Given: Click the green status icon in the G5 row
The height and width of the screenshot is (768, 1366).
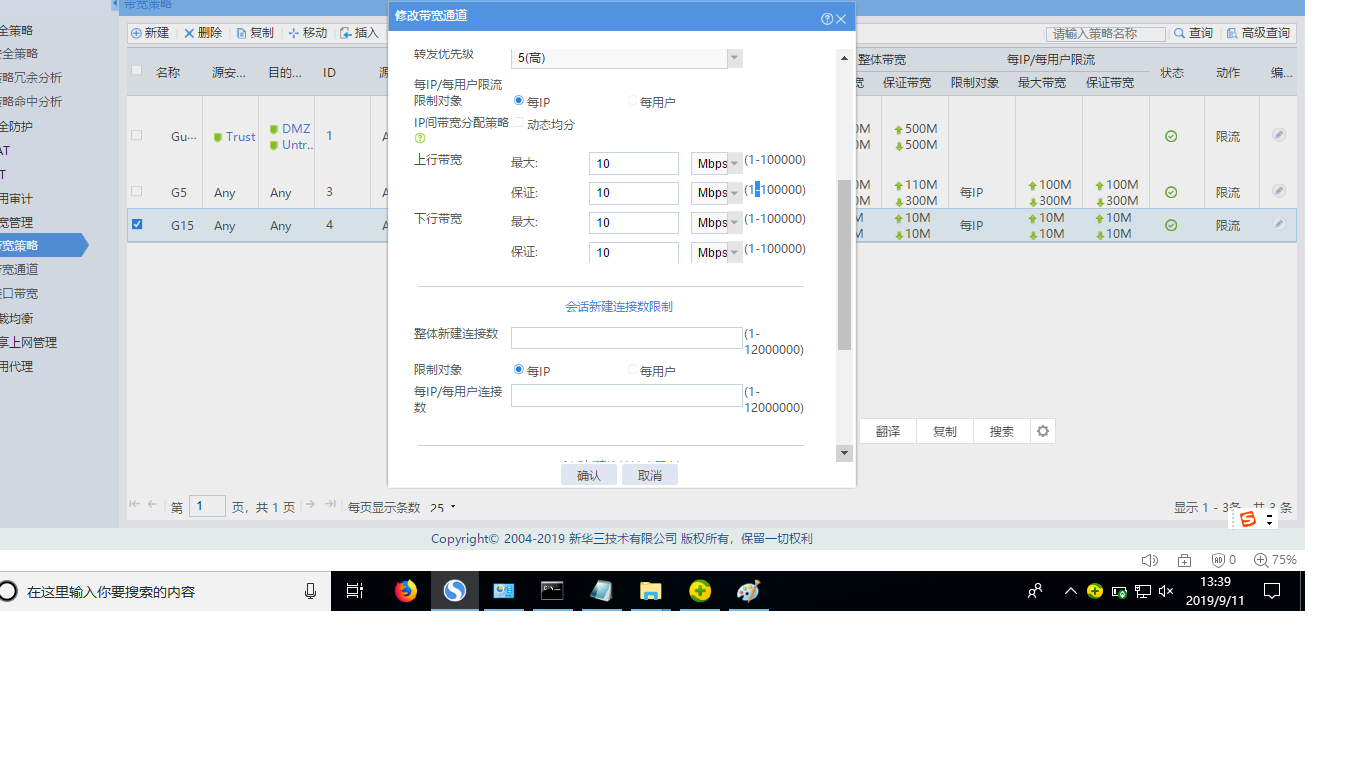Looking at the screenshot, I should tap(1171, 192).
